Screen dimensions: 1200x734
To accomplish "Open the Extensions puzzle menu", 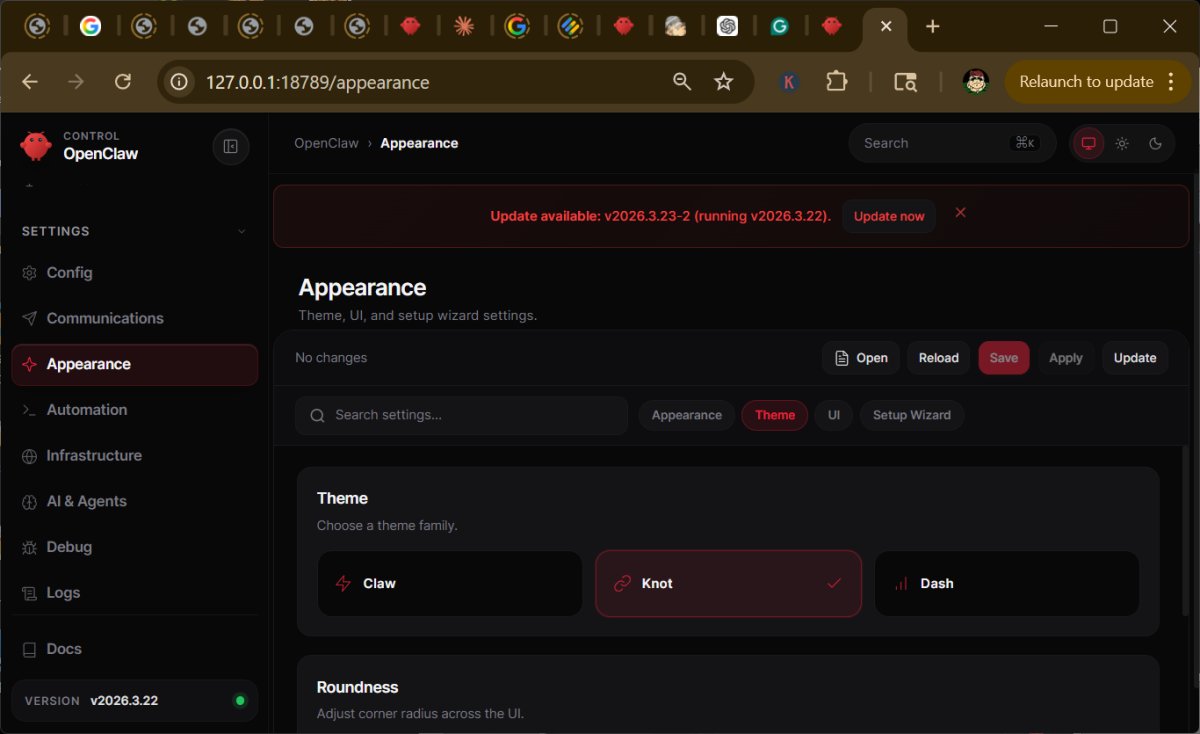I will (837, 82).
